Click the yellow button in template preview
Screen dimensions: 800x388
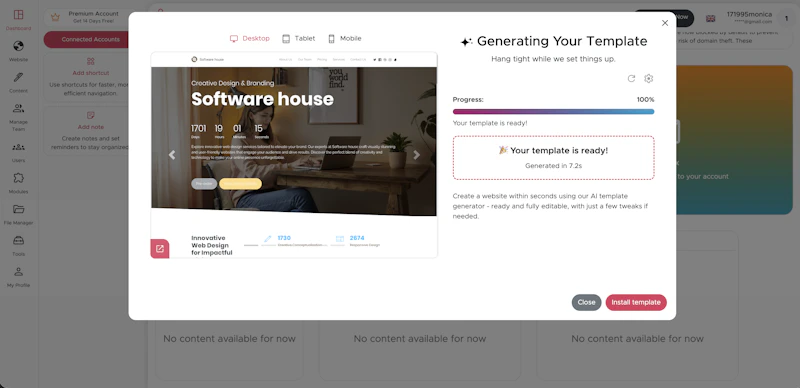pyautogui.click(x=240, y=184)
